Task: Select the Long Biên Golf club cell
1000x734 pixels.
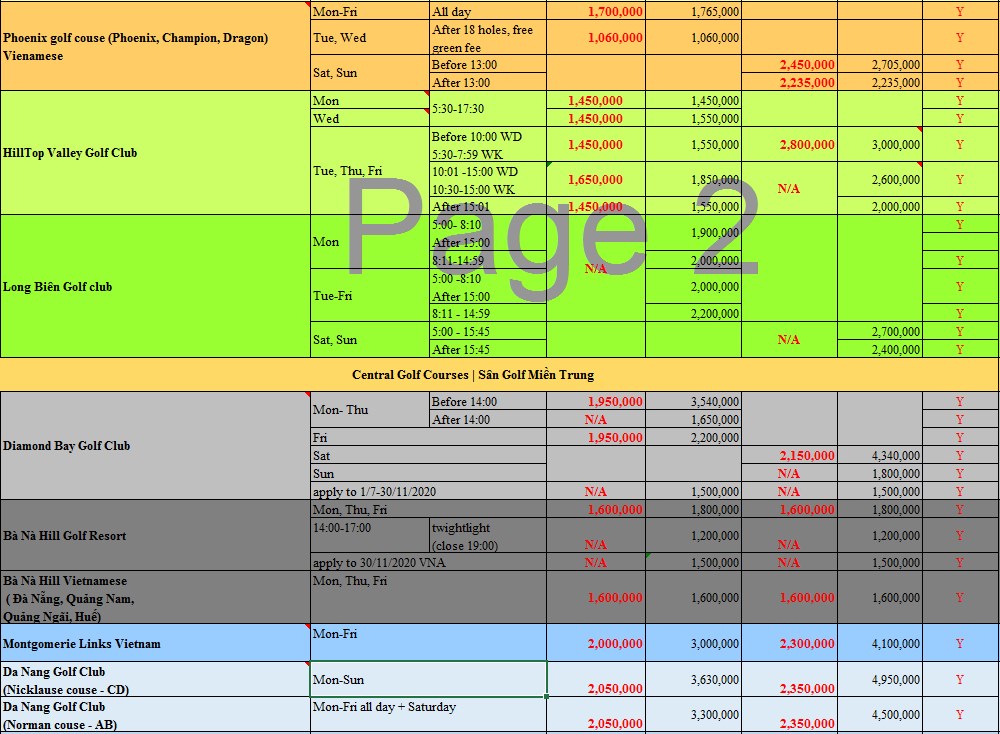Action: 155,286
